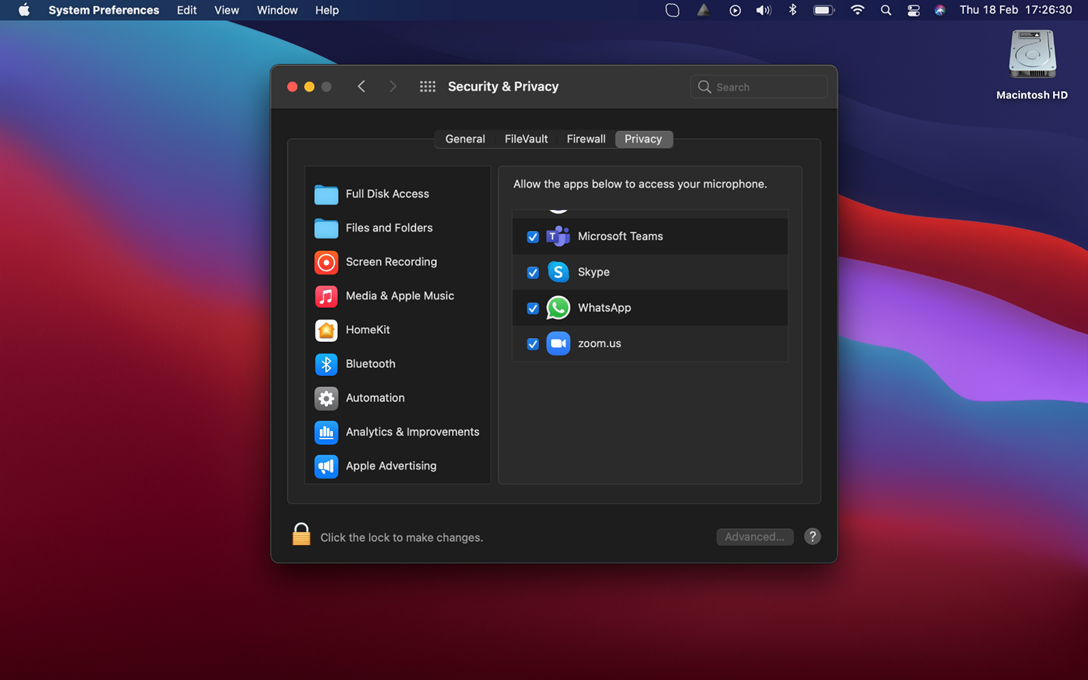Untick zoom.us microphone permission checkbox
This screenshot has height=680, width=1088.
click(533, 344)
